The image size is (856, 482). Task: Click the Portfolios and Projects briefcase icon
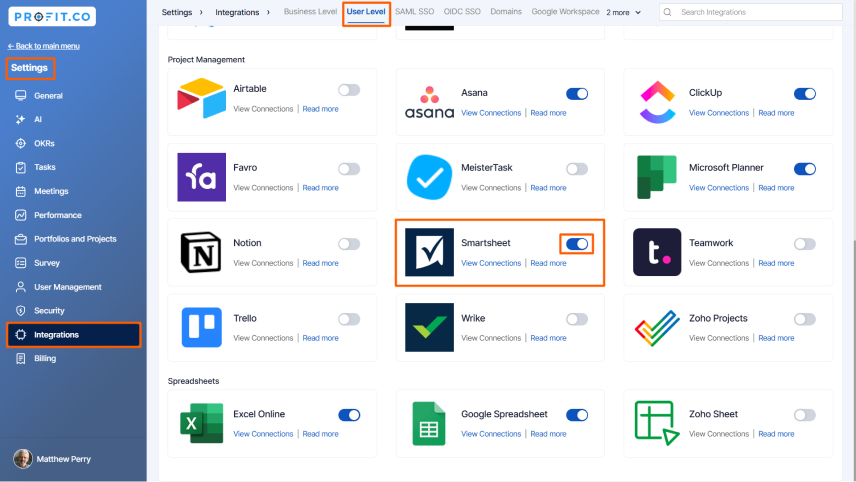[21, 239]
